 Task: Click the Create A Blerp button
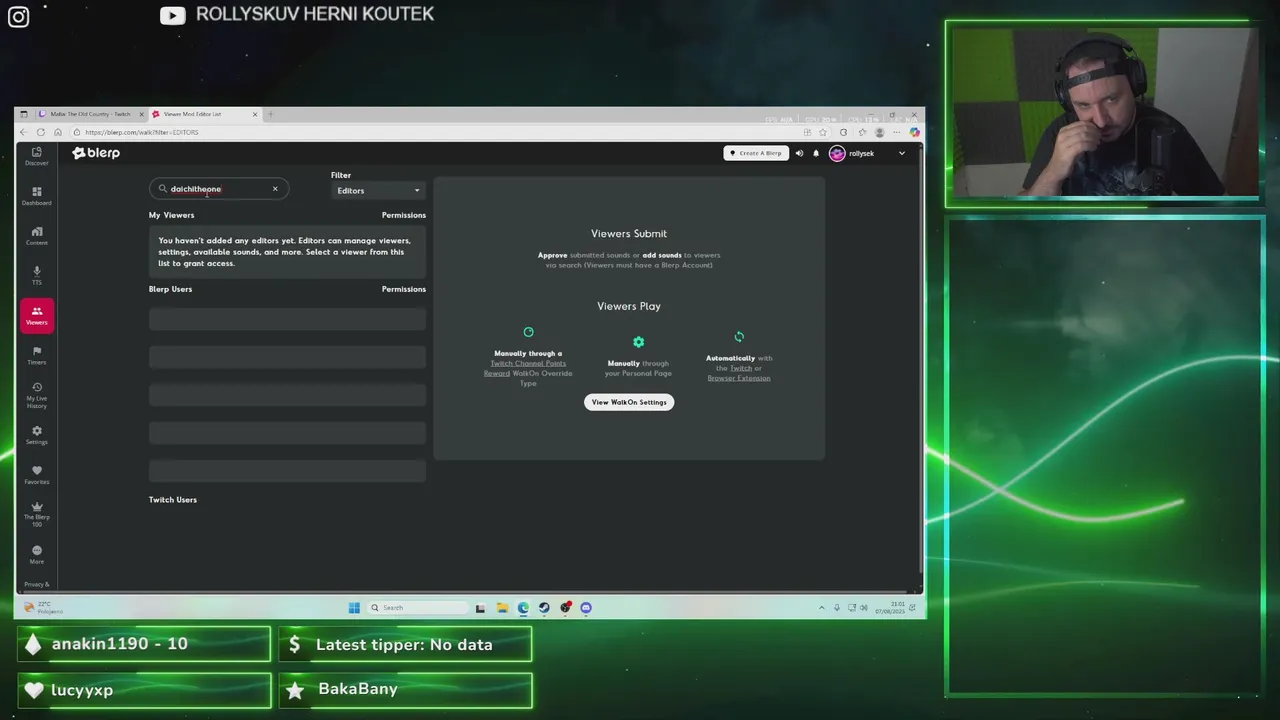pyautogui.click(x=756, y=153)
